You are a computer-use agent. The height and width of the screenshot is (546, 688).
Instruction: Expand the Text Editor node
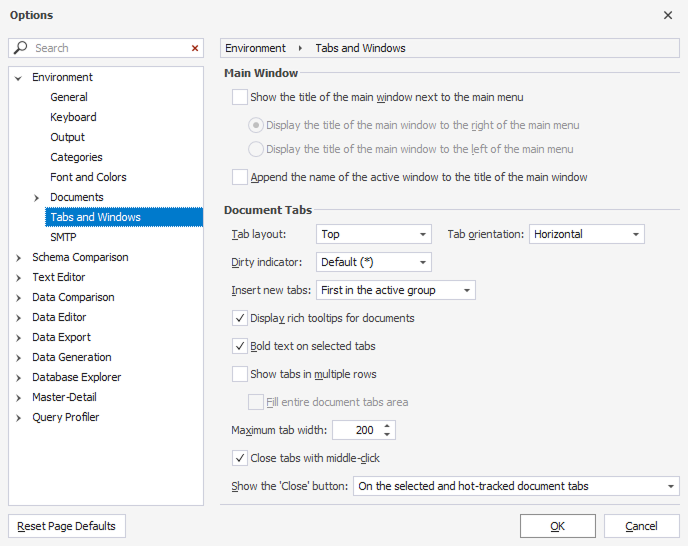coord(18,278)
